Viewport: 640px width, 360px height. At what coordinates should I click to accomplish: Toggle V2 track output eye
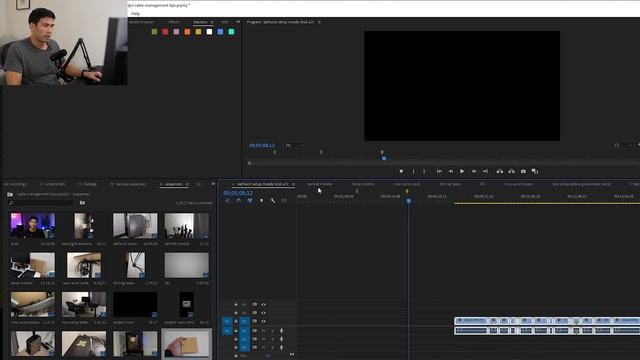(264, 313)
